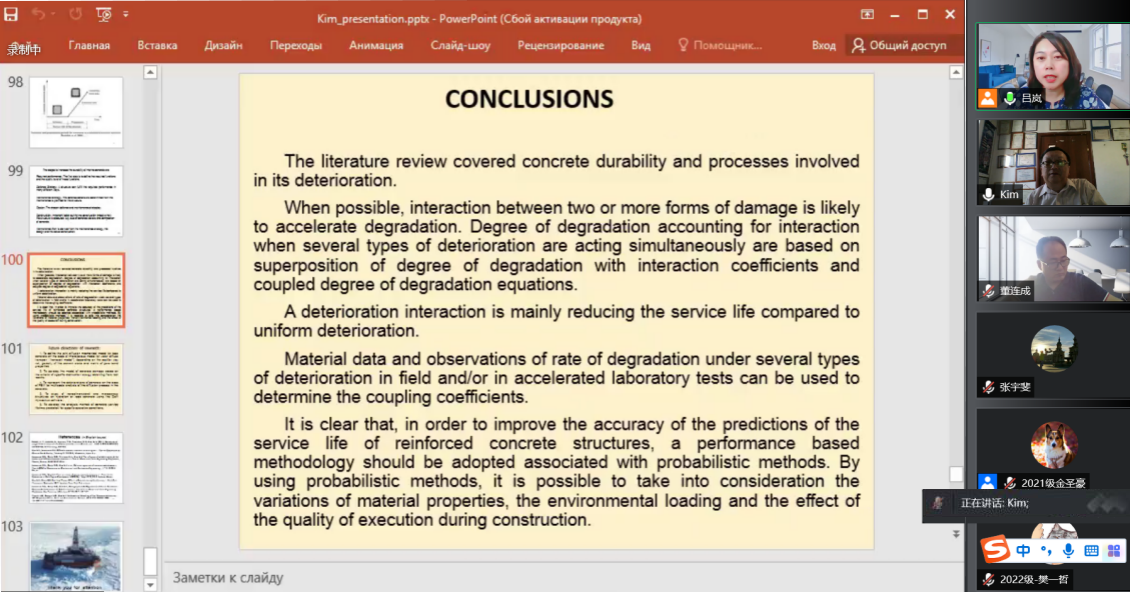Open the undo history dropdown arrow

[x=53, y=15]
